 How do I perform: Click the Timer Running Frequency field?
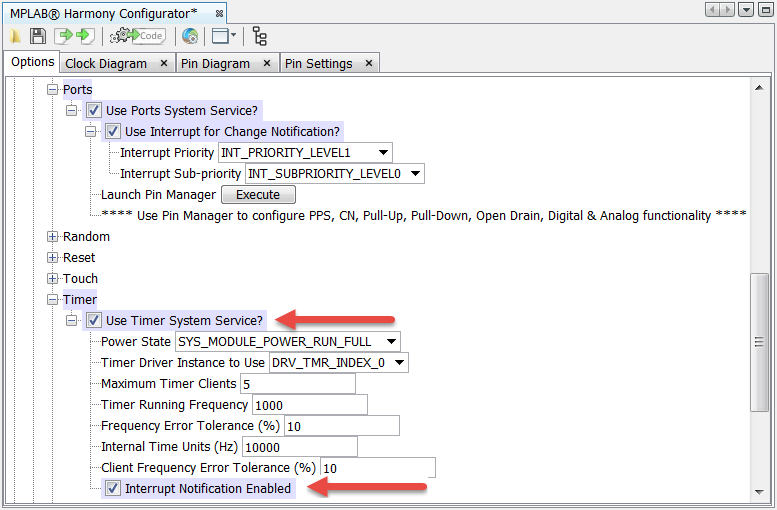point(310,404)
